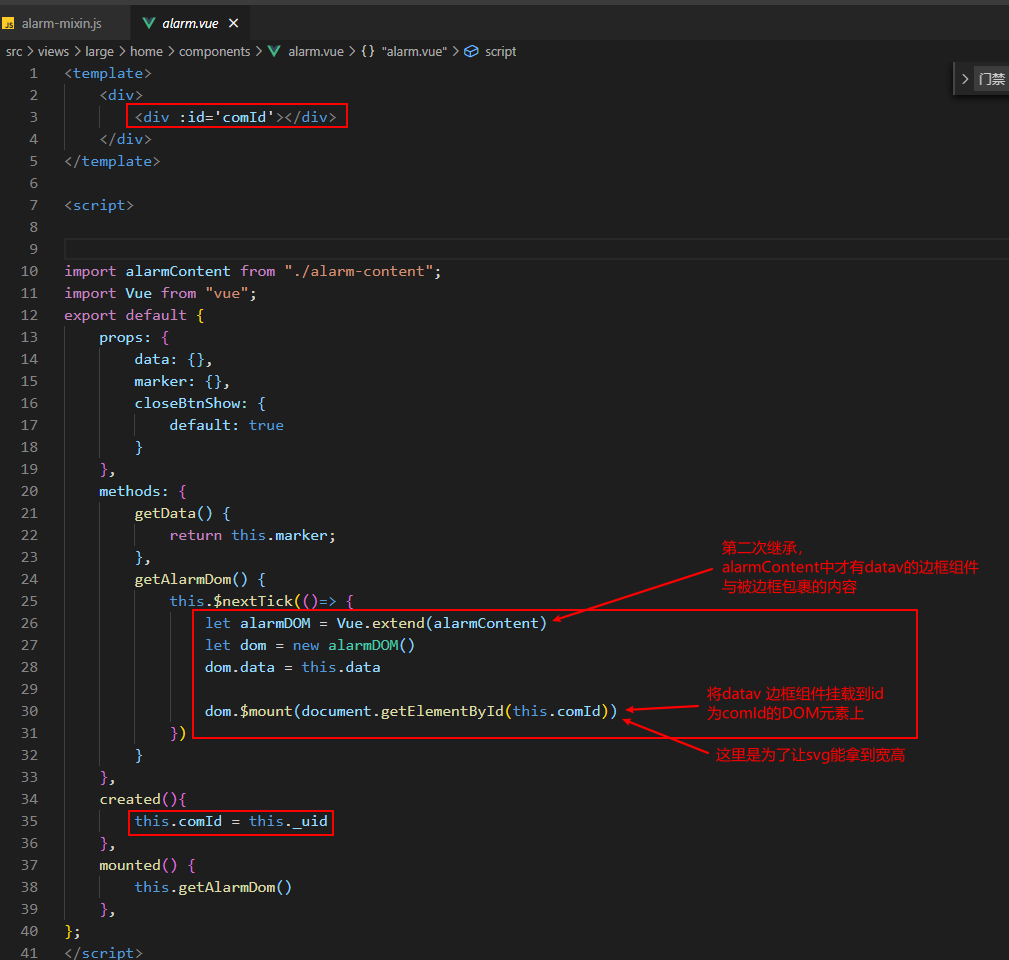Click the <template> opening tag on line 1
The image size is (1009, 960).
pos(107,73)
